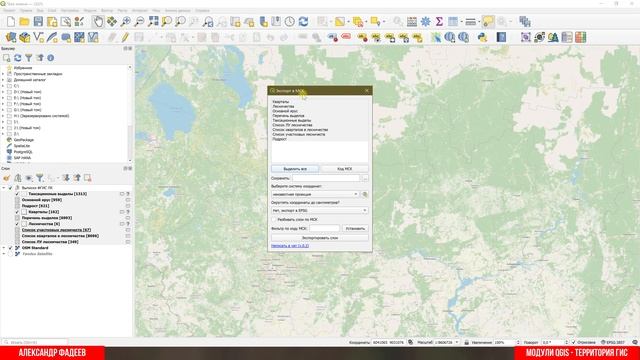This screenshot has width=640, height=360.
Task: Expand Домашний каталог in Browser
Action: pyautogui.click(x=3, y=80)
